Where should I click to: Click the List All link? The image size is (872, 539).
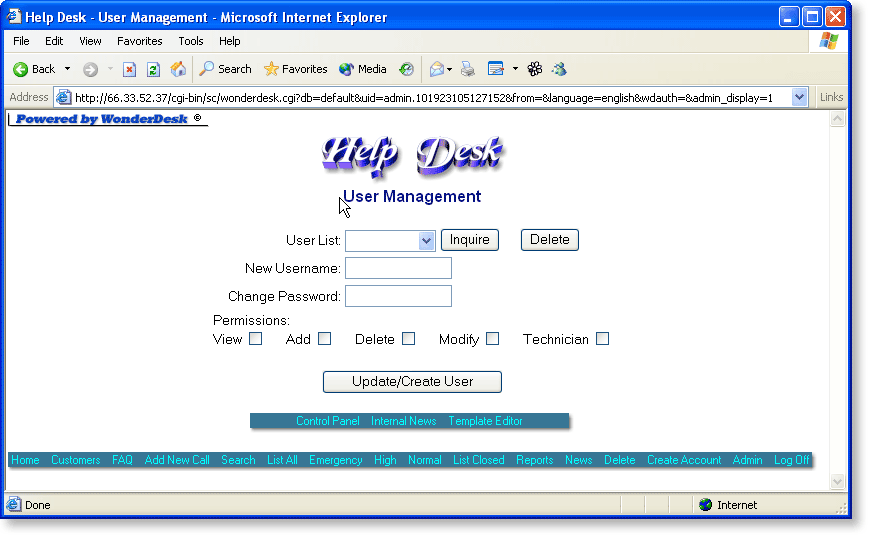[x=282, y=460]
